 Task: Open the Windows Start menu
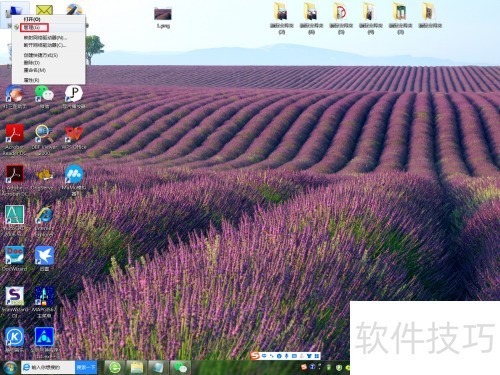[x=10, y=368]
